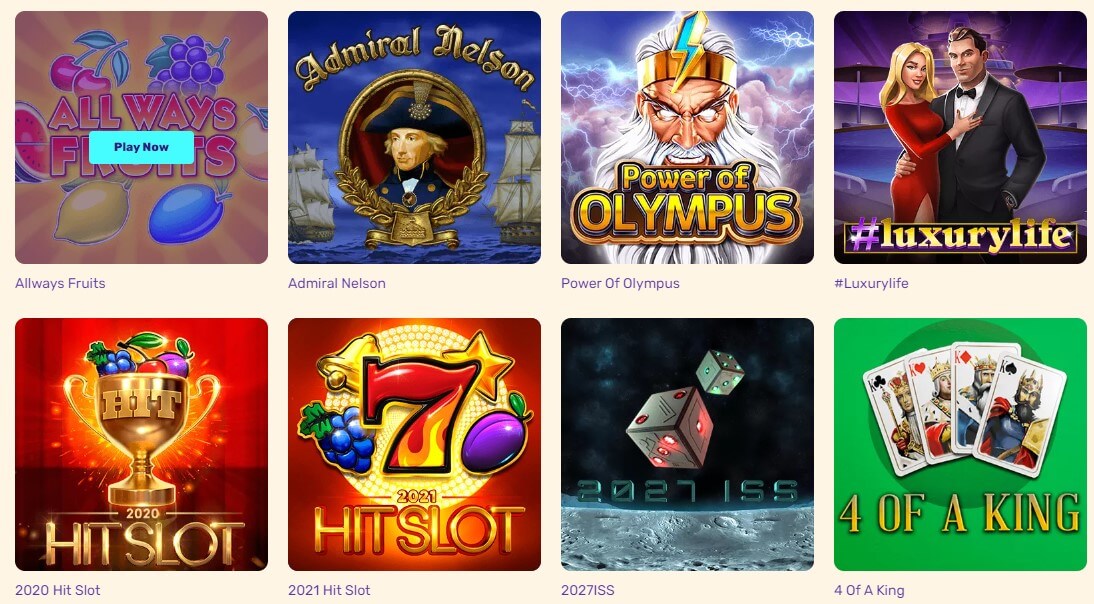Click the Admiral Nelson title link
Image resolution: width=1094 pixels, height=604 pixels.
[x=337, y=283]
